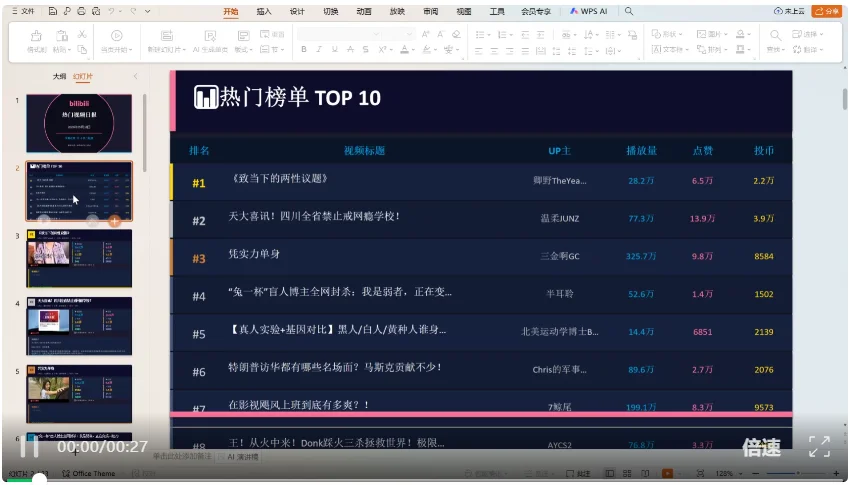Click the video progress bar handle
This screenshot has height=485, width=850.
tap(39, 480)
